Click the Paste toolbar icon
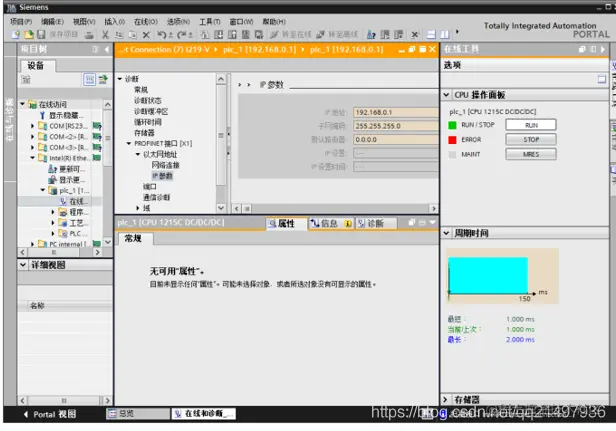 133,35
